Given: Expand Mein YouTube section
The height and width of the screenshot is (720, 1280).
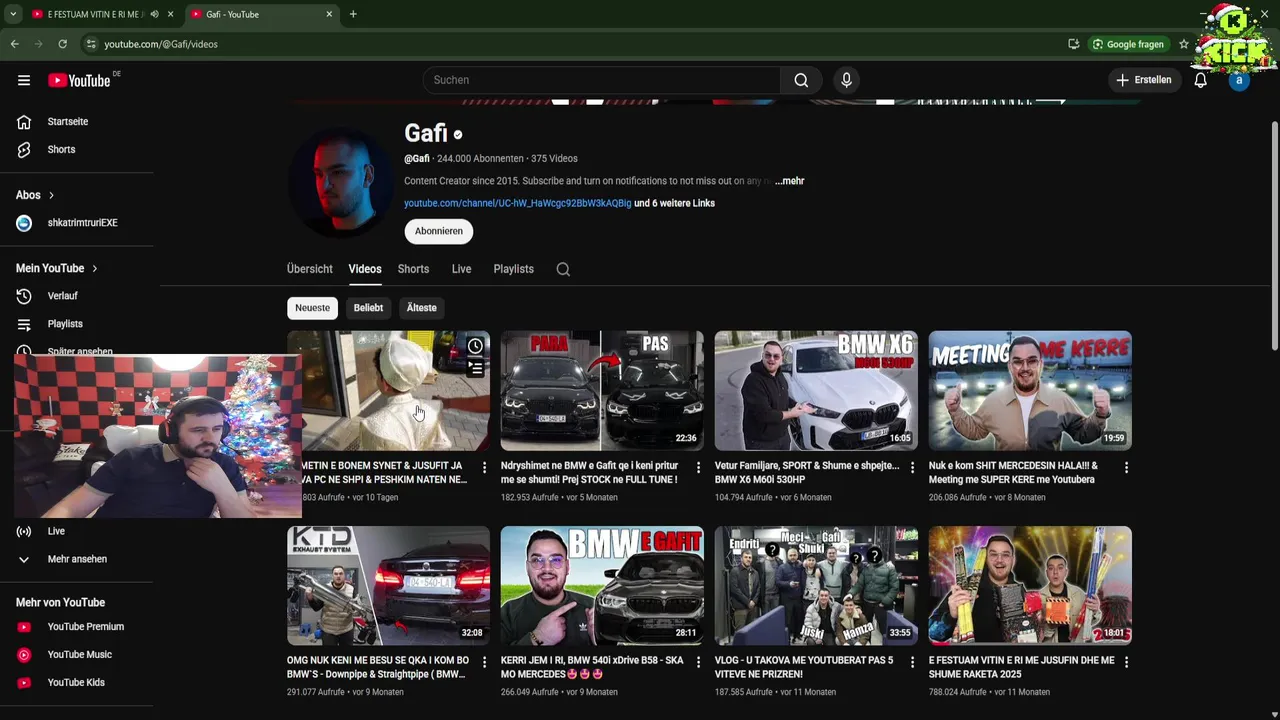Looking at the screenshot, I should 57,268.
